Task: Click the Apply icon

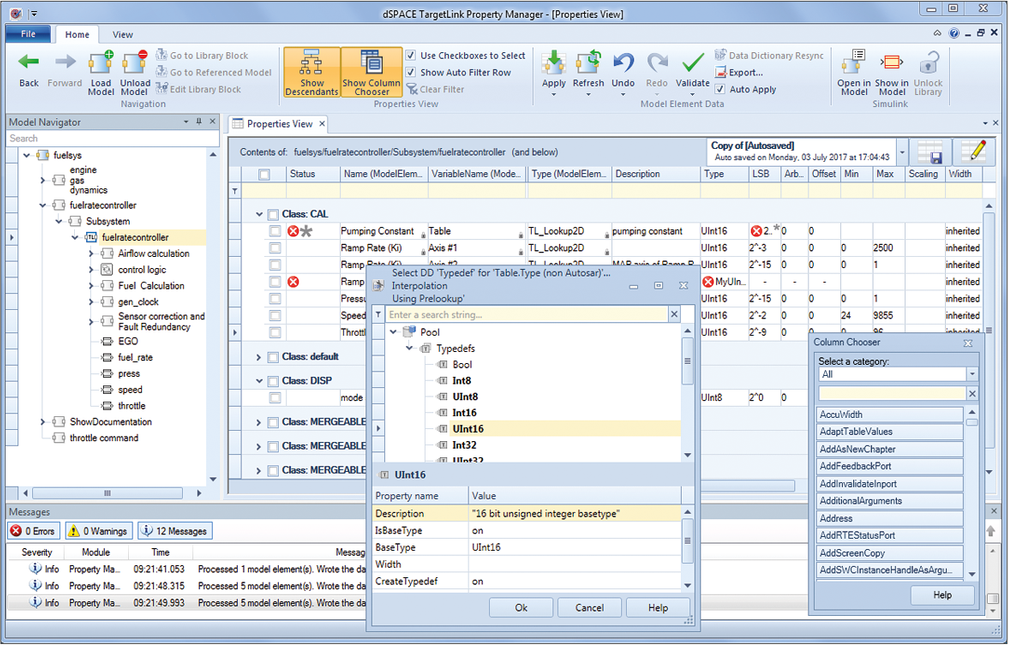Action: coord(553,63)
